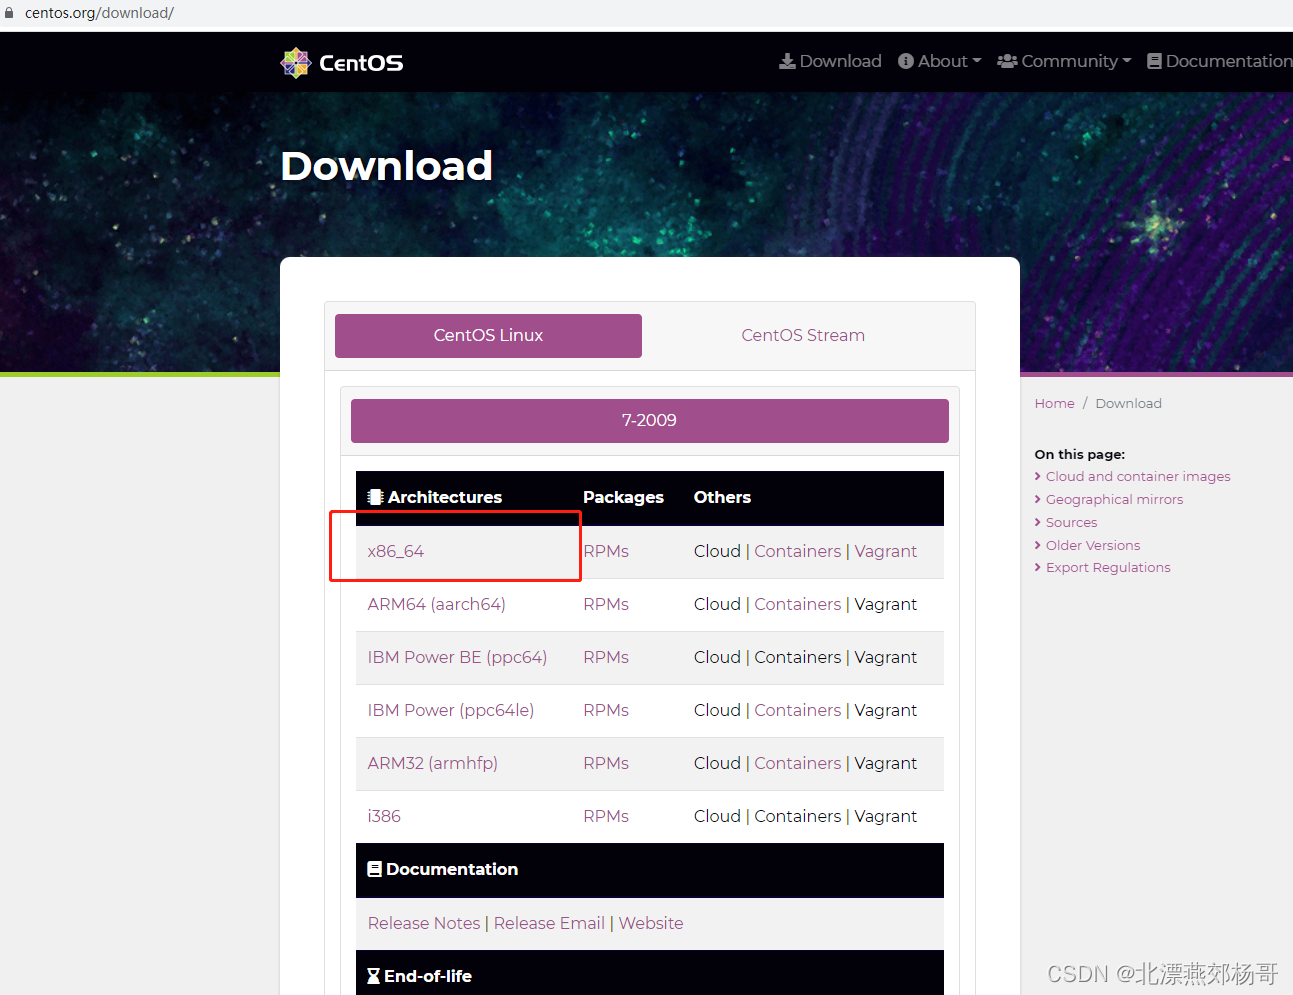Click the Documentation book icon in table
Screen dimensions: 1293x995
(x=375, y=869)
